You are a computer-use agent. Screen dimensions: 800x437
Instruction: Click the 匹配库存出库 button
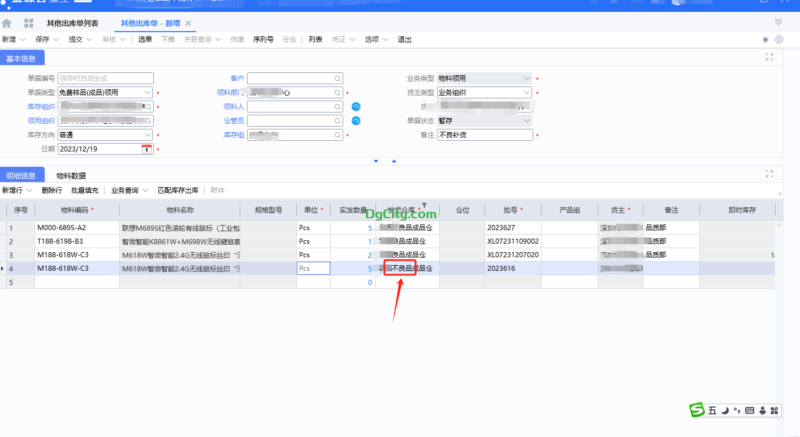(x=178, y=191)
